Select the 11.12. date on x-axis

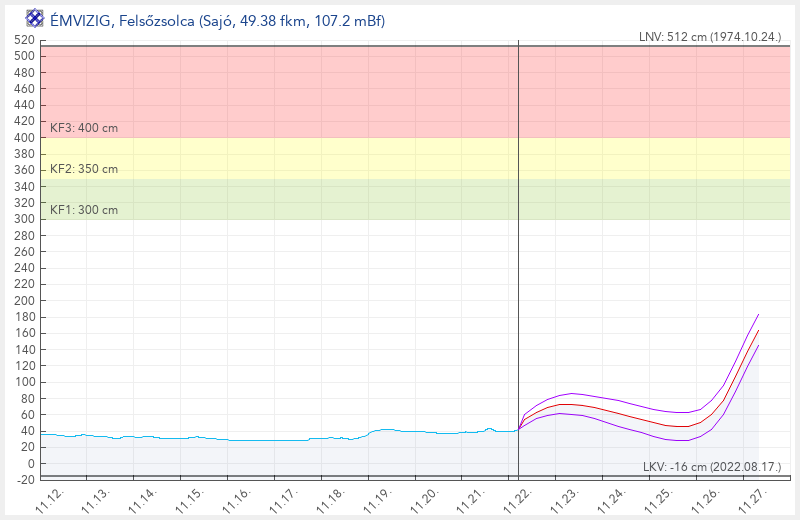click(50, 496)
